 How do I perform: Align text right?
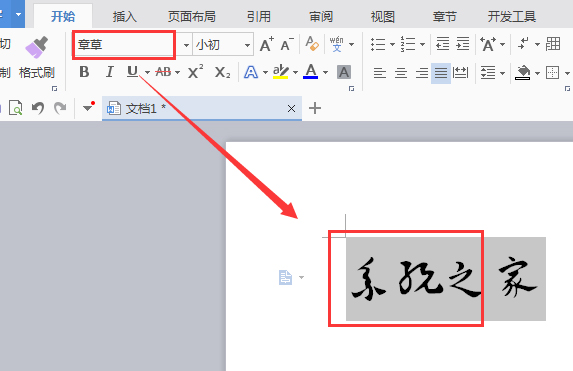[422, 73]
